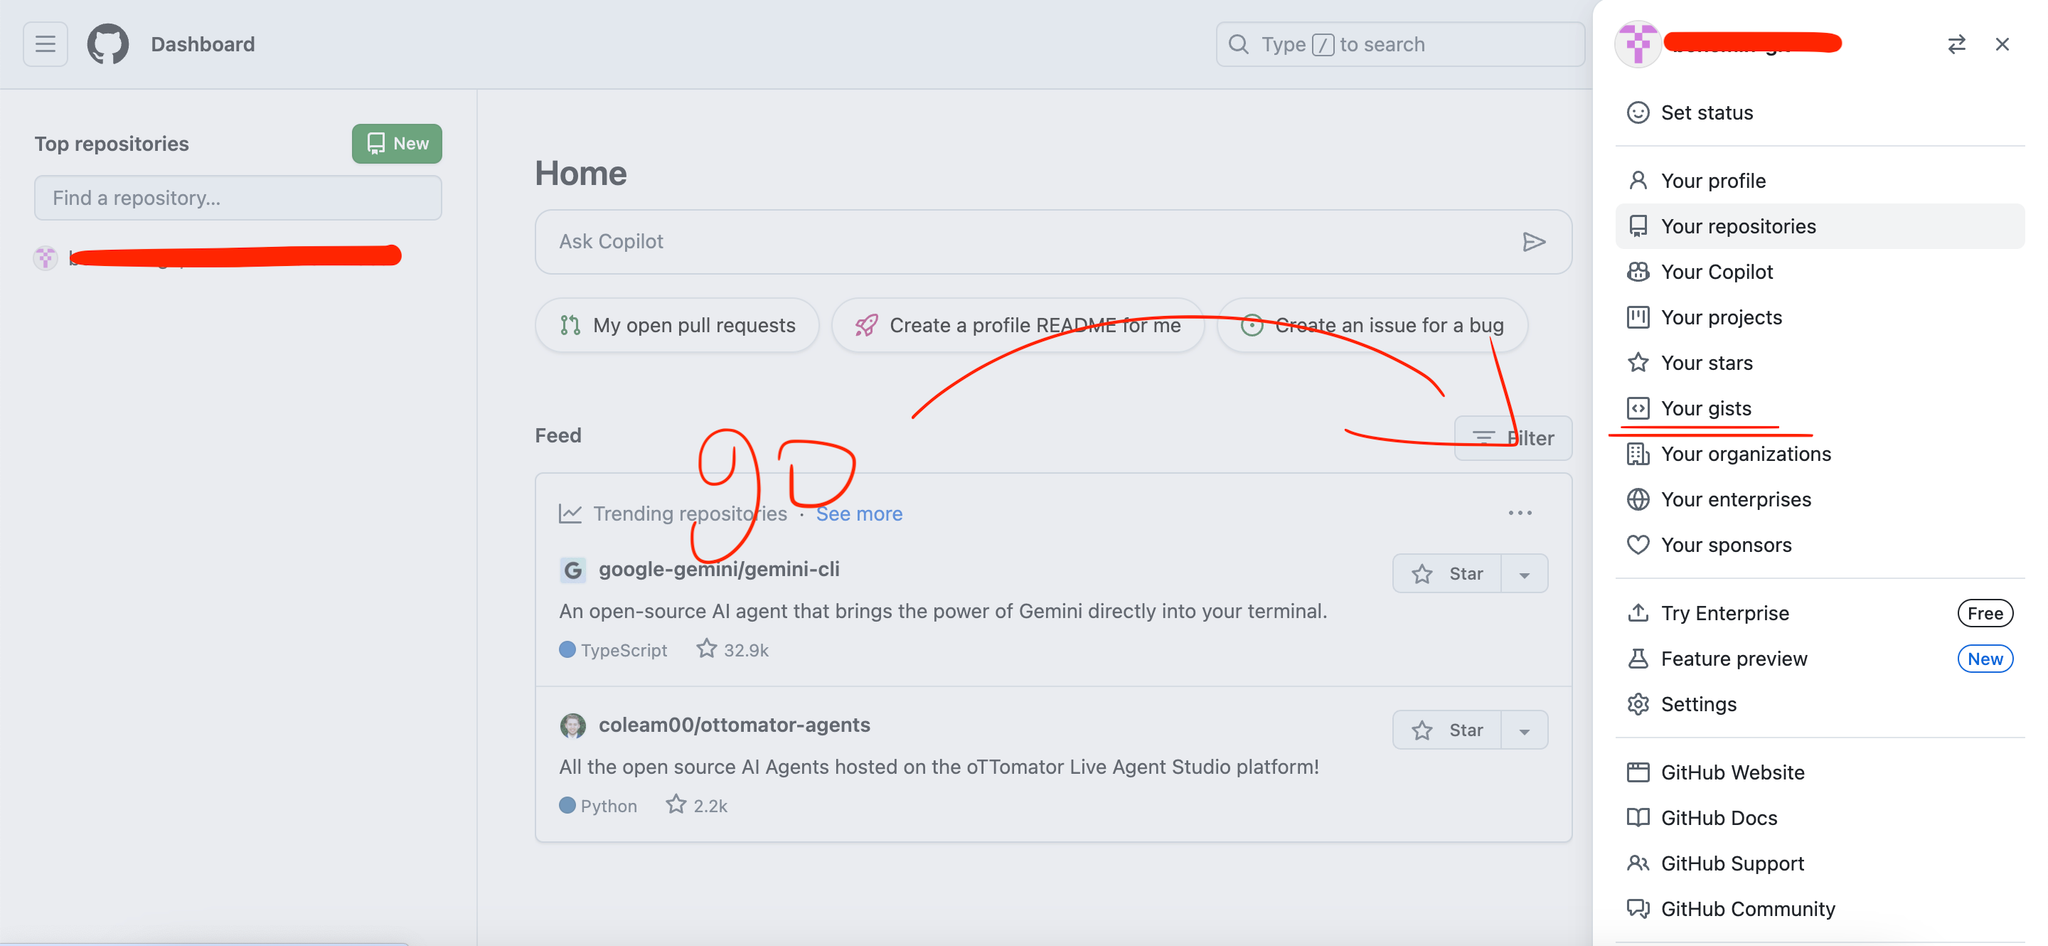Click the send arrow in Ask Copilot
Viewport: 2048px width, 946px height.
click(x=1534, y=242)
